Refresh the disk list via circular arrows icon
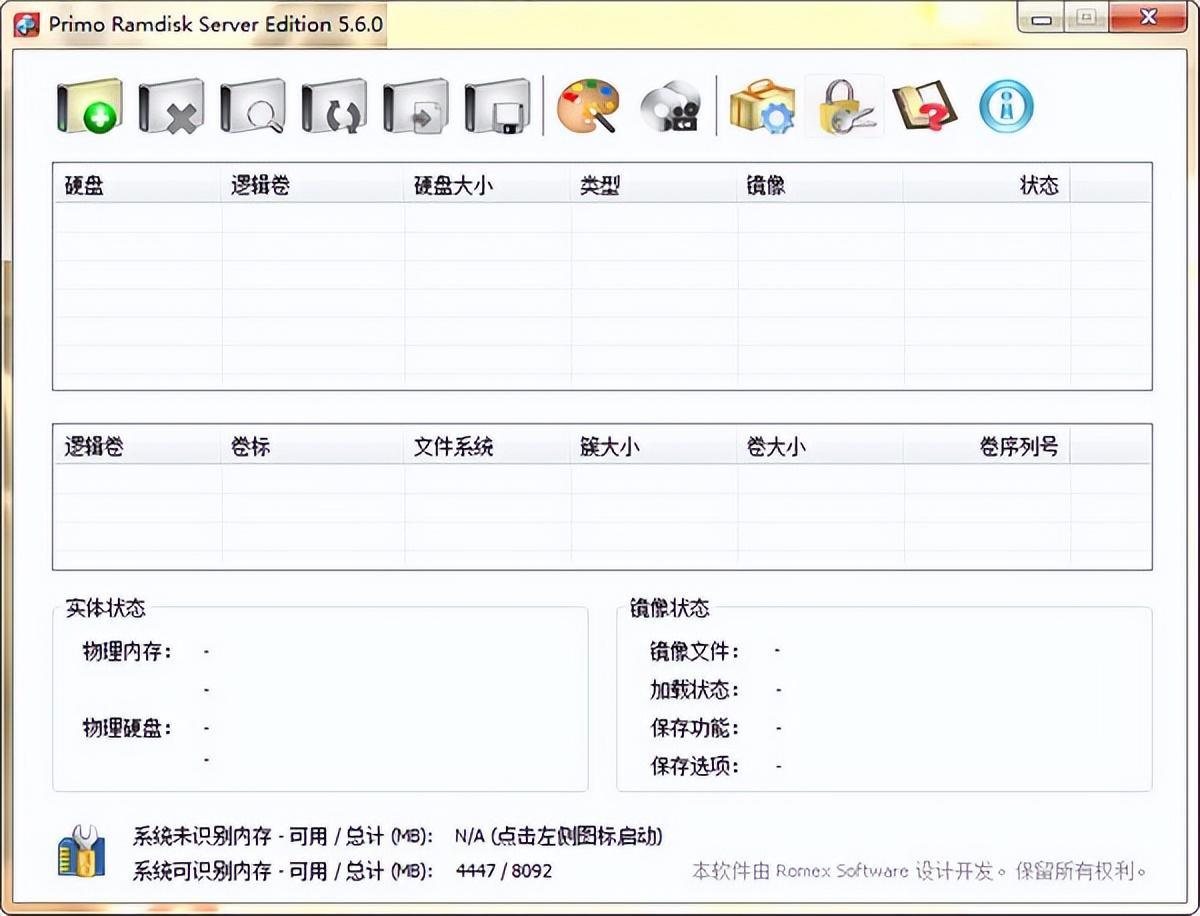Viewport: 1200px width, 916px height. pyautogui.click(x=334, y=104)
